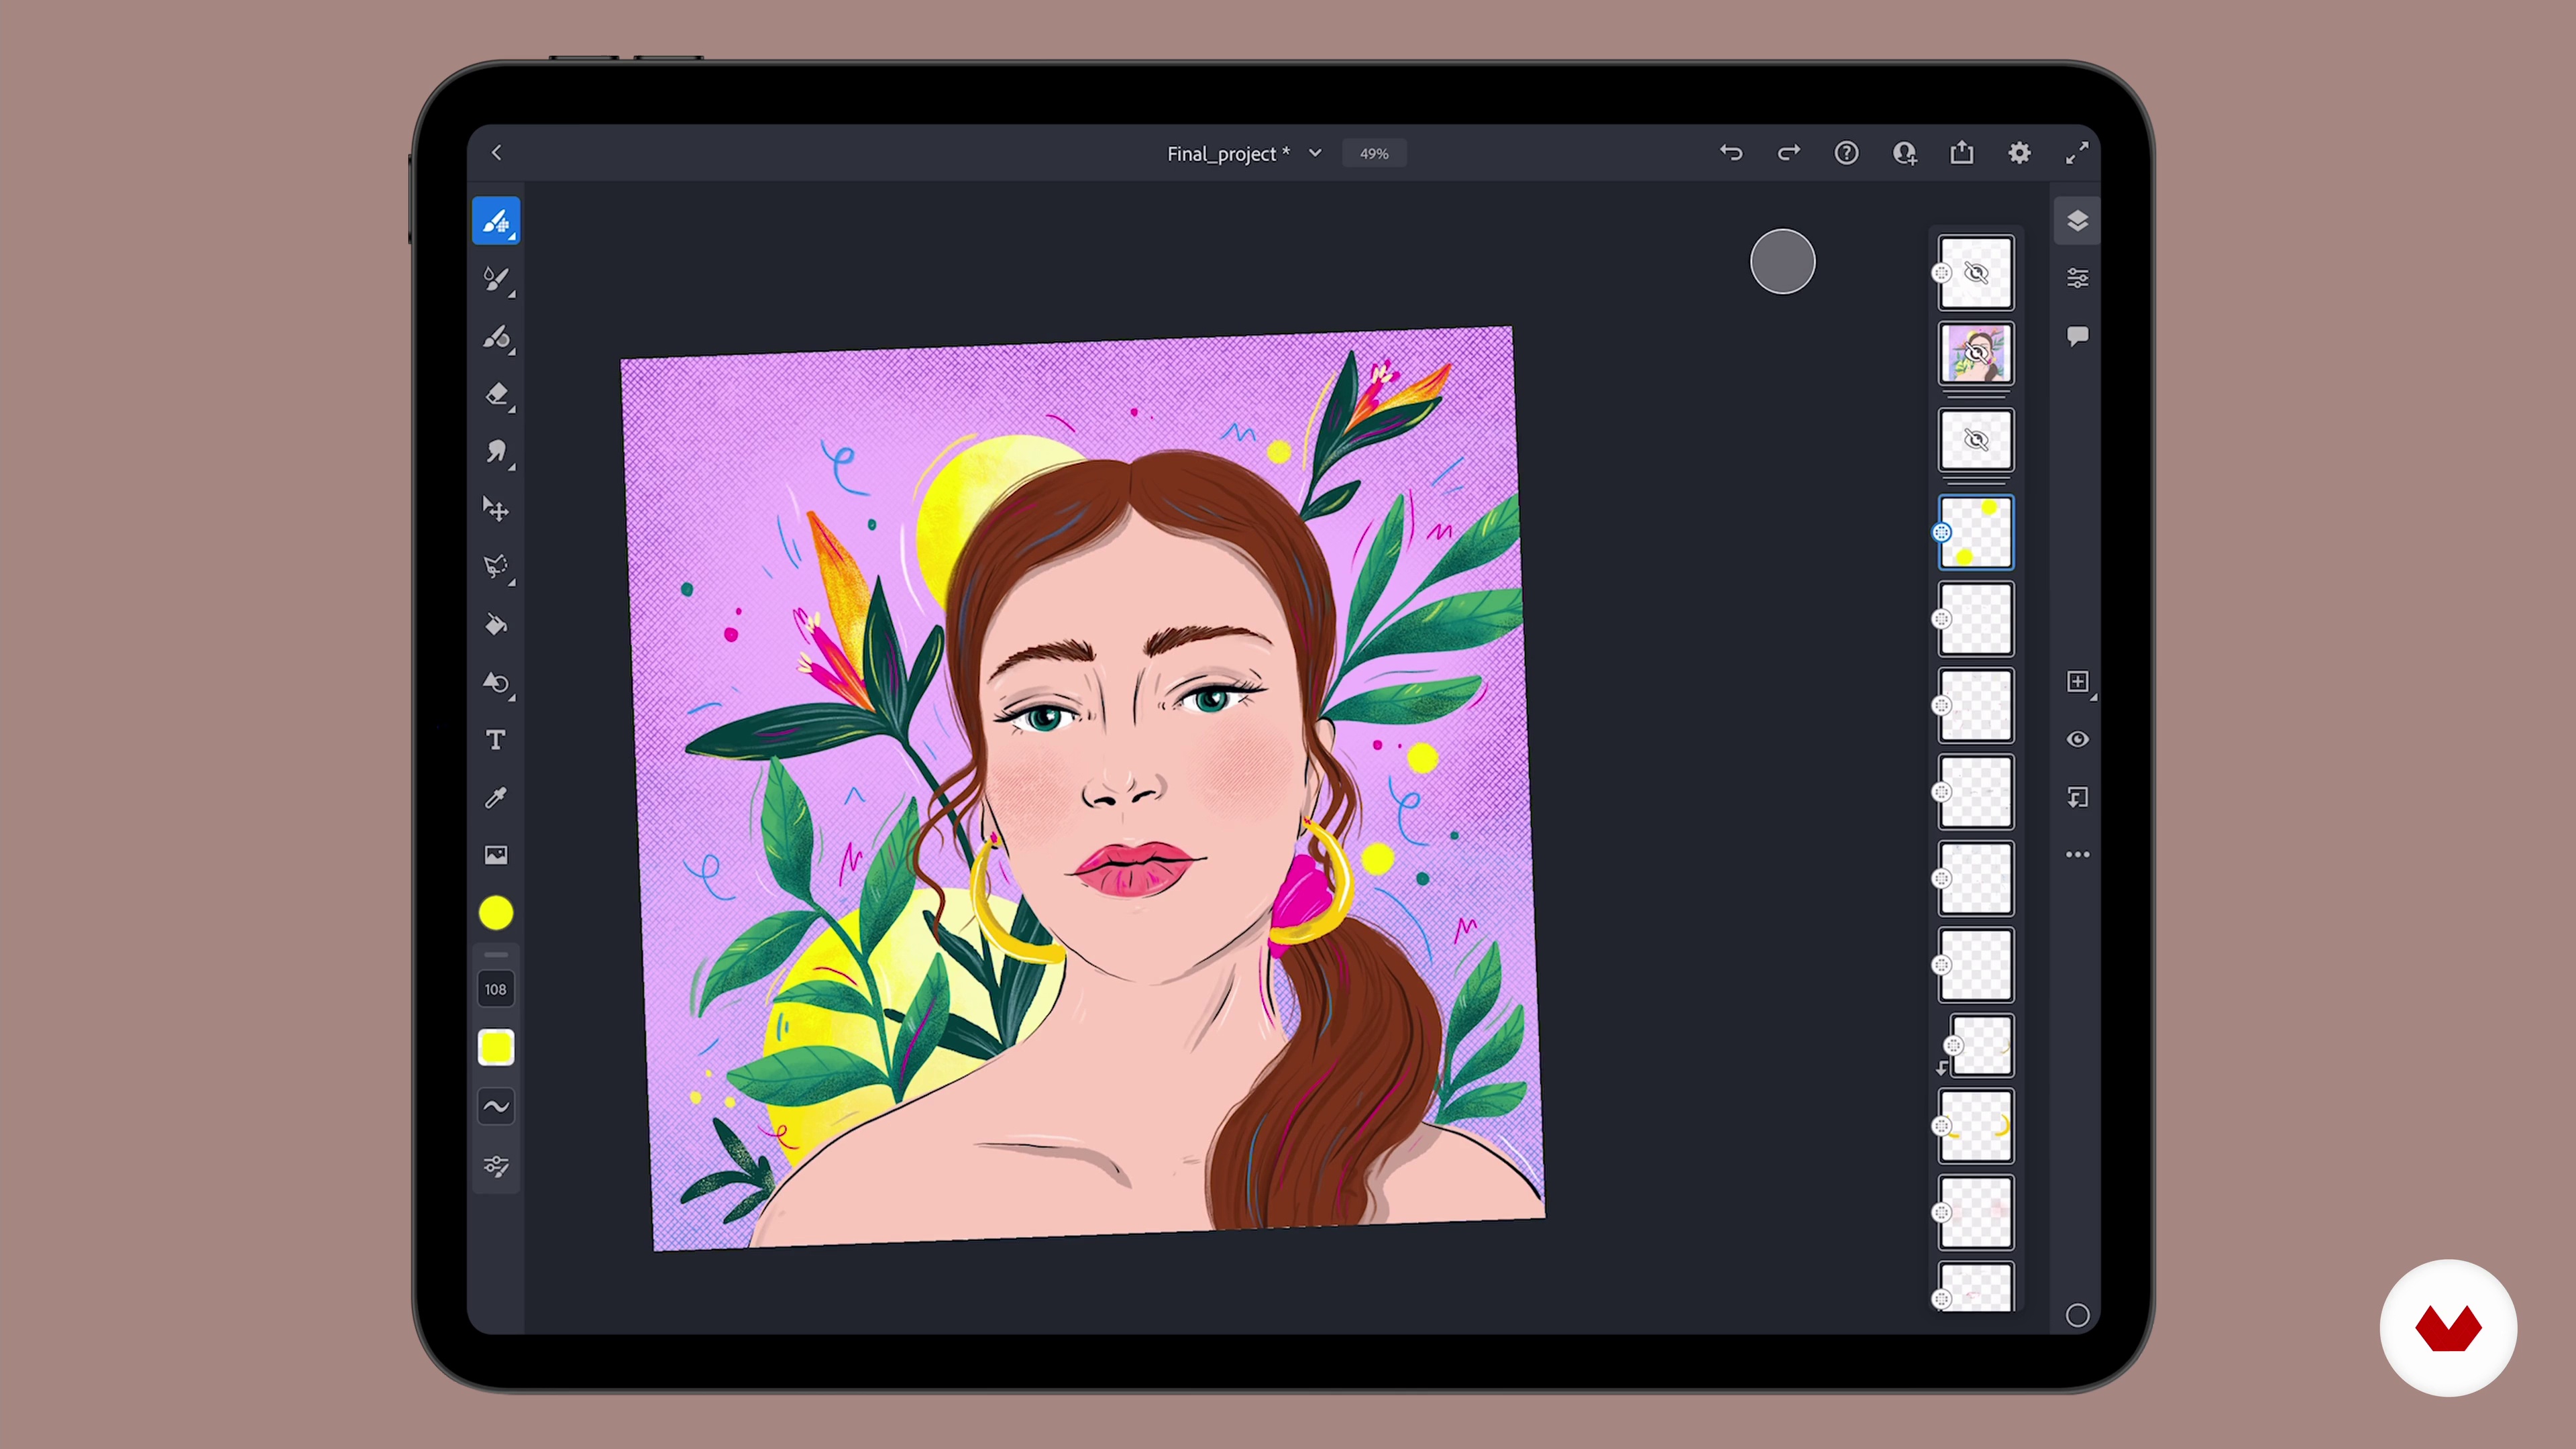Image resolution: width=2576 pixels, height=1449 pixels.
Task: Unhide the portrait photo reference layer
Action: point(1976,353)
